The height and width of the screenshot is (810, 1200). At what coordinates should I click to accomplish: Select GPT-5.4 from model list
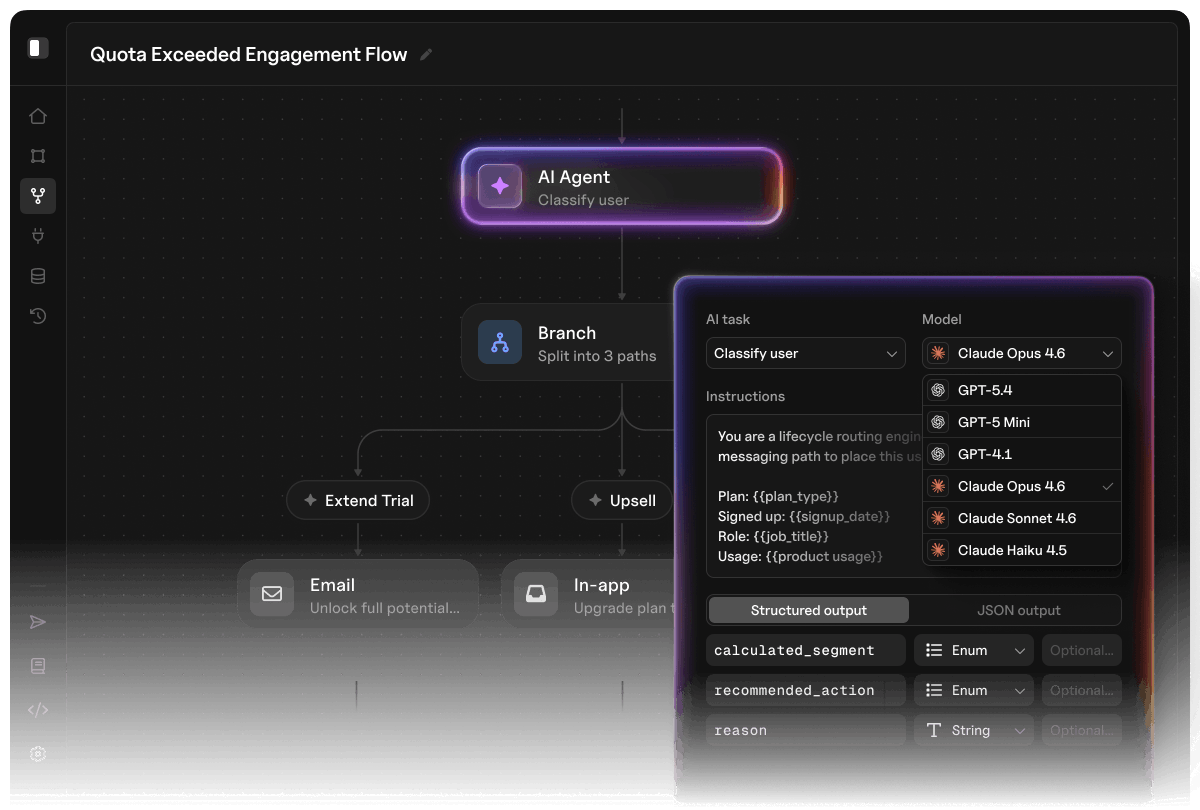pyautogui.click(x=1022, y=390)
